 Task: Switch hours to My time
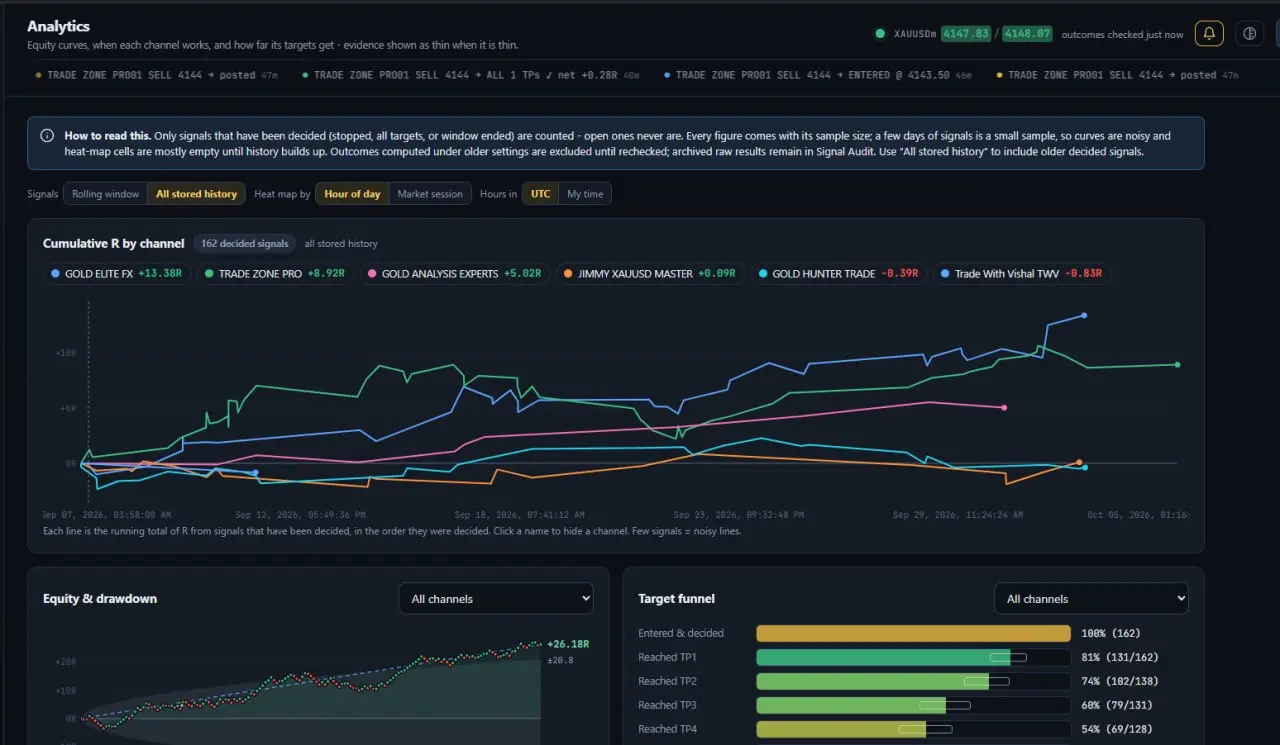click(585, 194)
